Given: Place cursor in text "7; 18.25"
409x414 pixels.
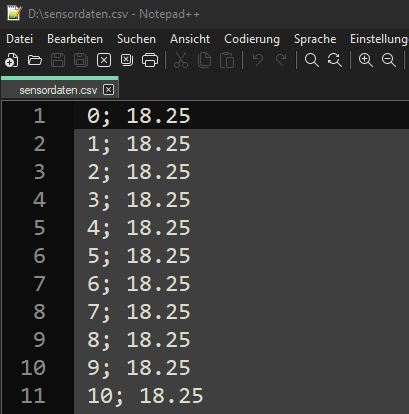Looking at the screenshot, I should point(139,312).
